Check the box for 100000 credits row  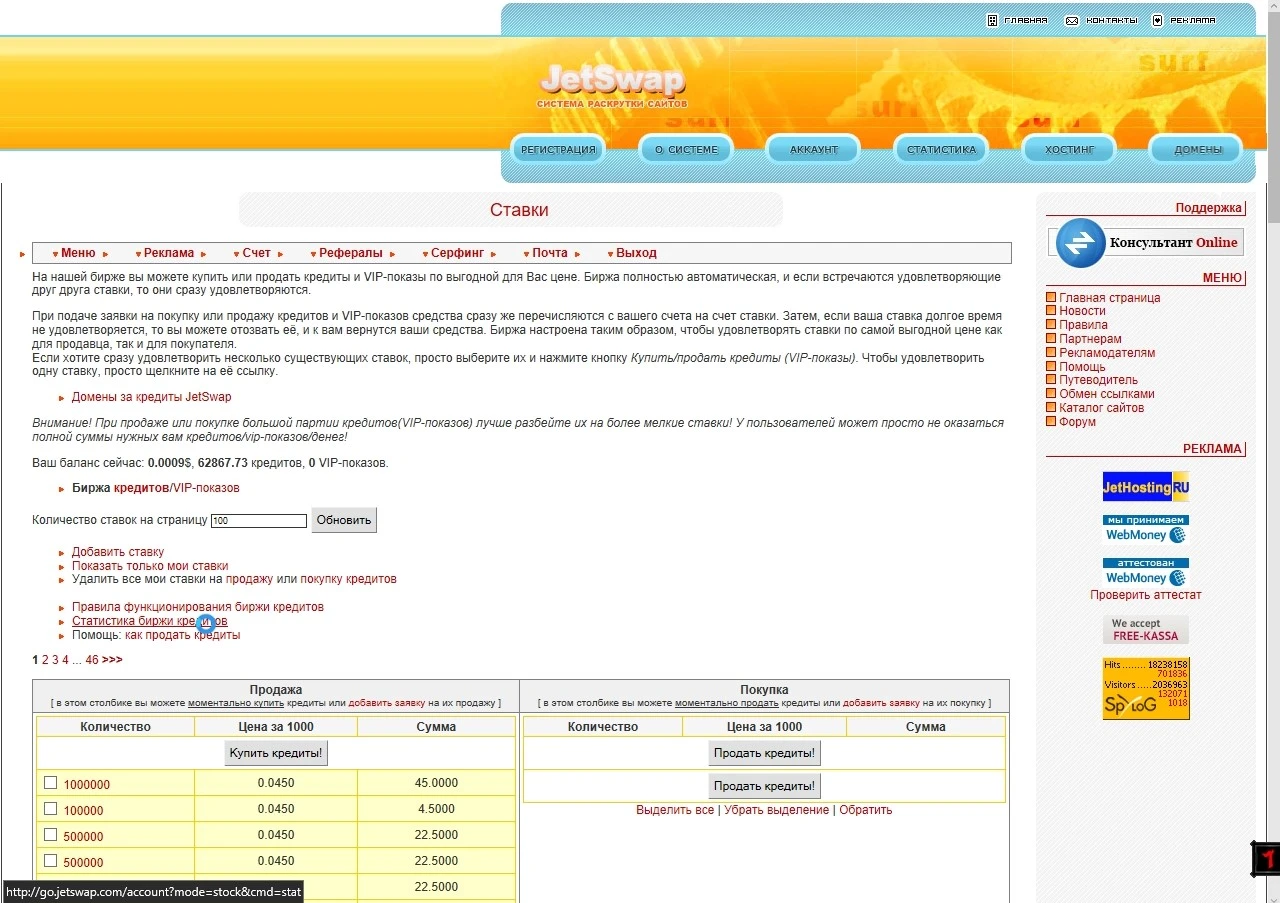51,809
